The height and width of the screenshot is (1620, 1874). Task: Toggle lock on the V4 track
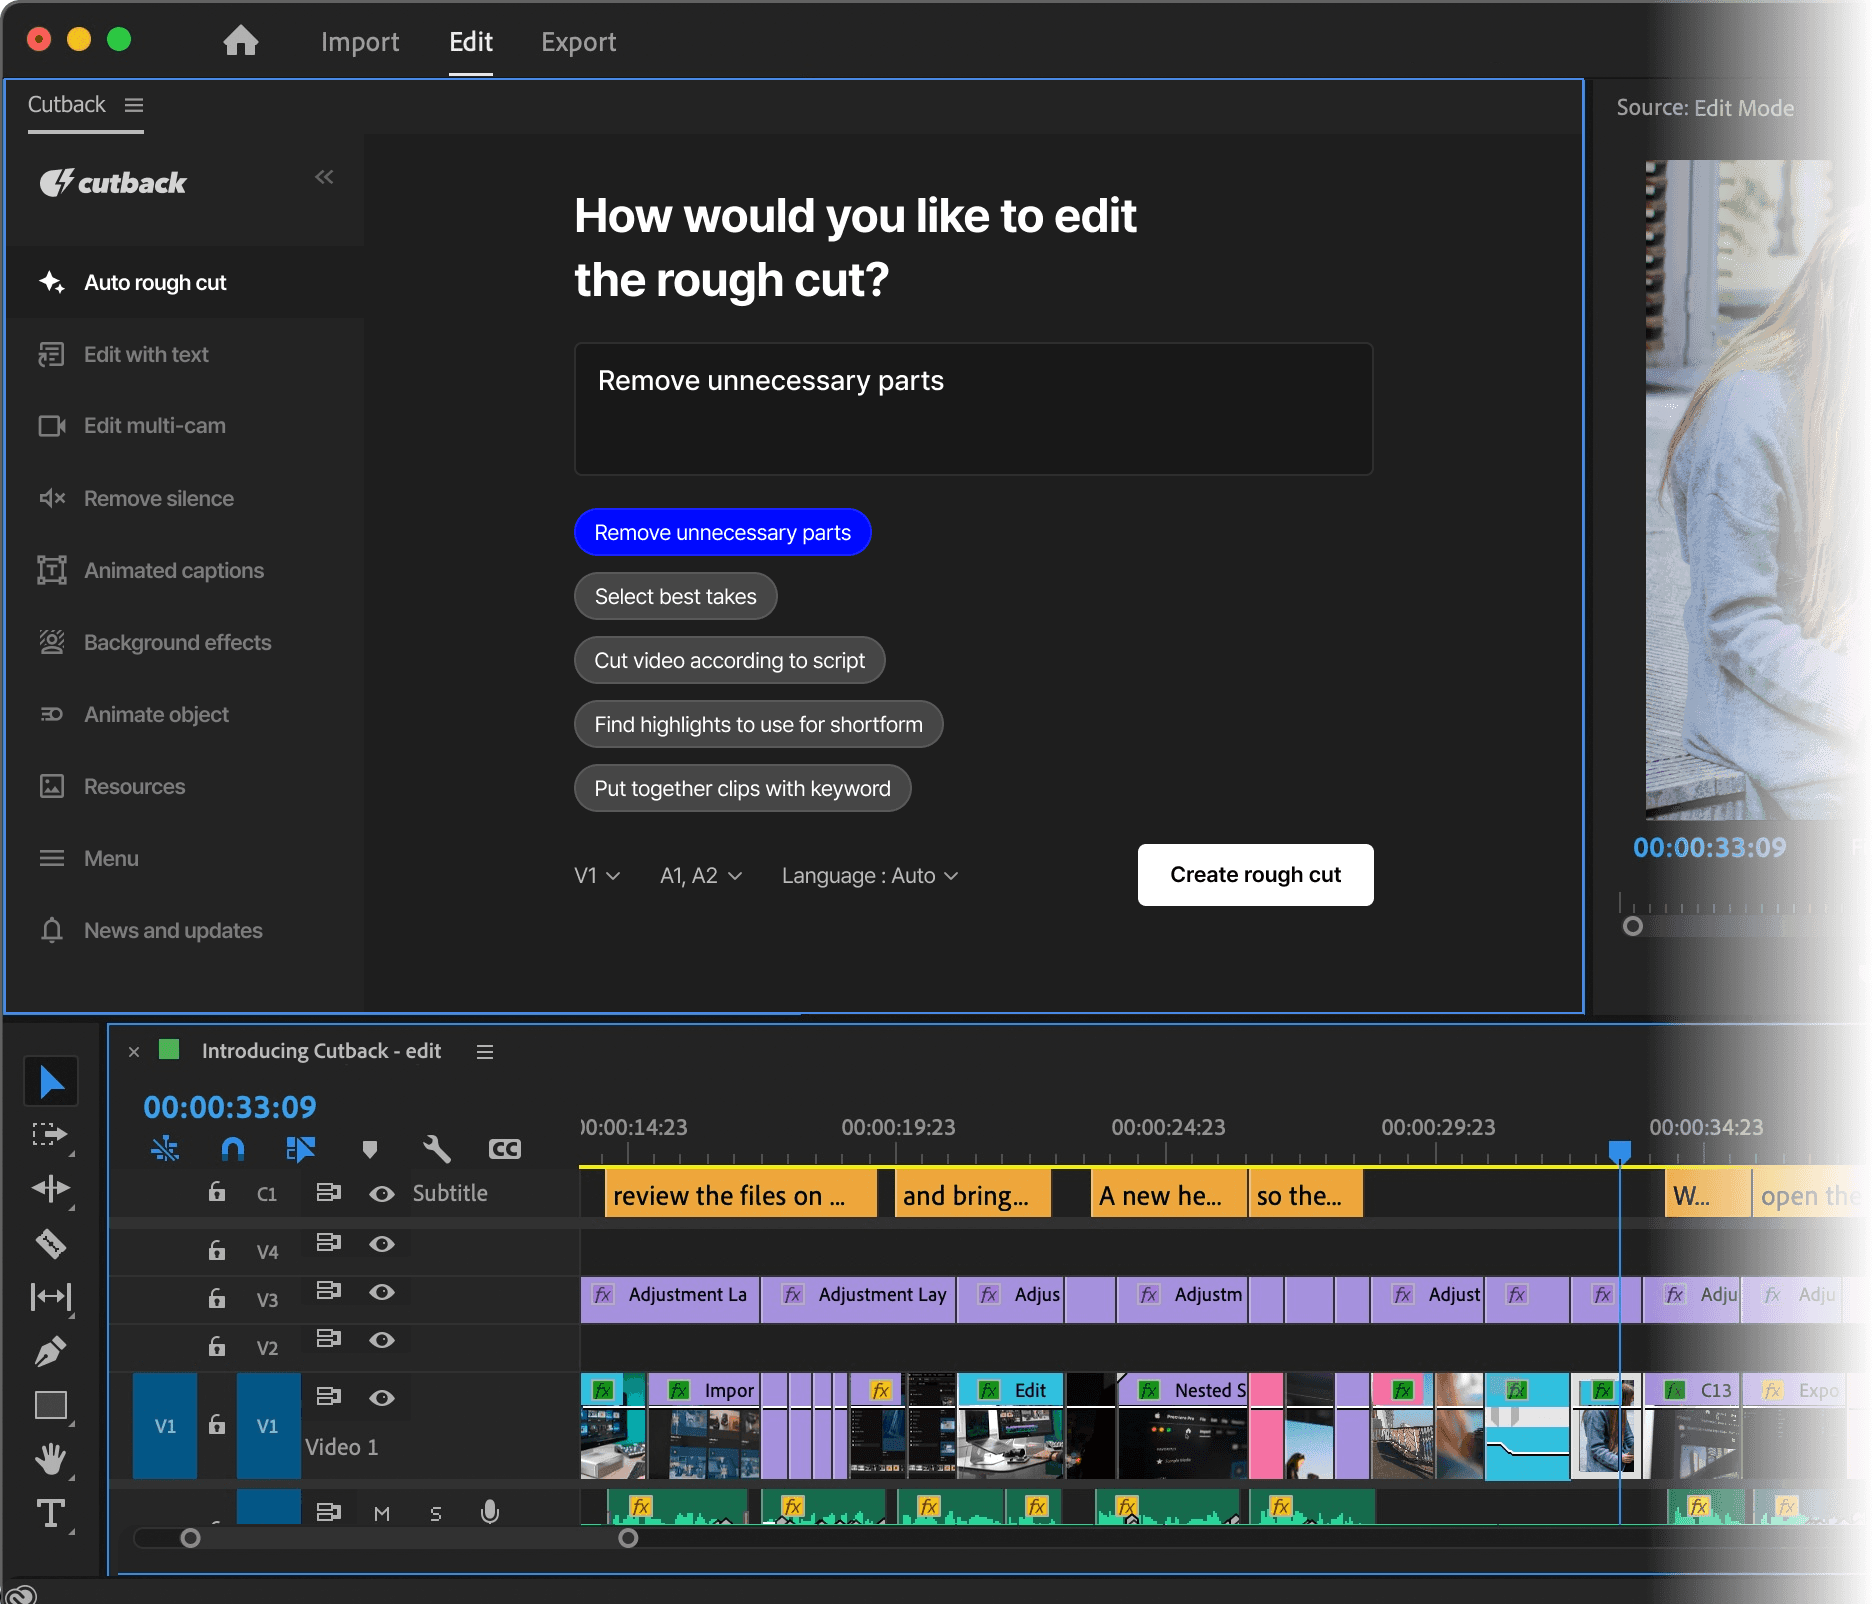[x=216, y=1250]
